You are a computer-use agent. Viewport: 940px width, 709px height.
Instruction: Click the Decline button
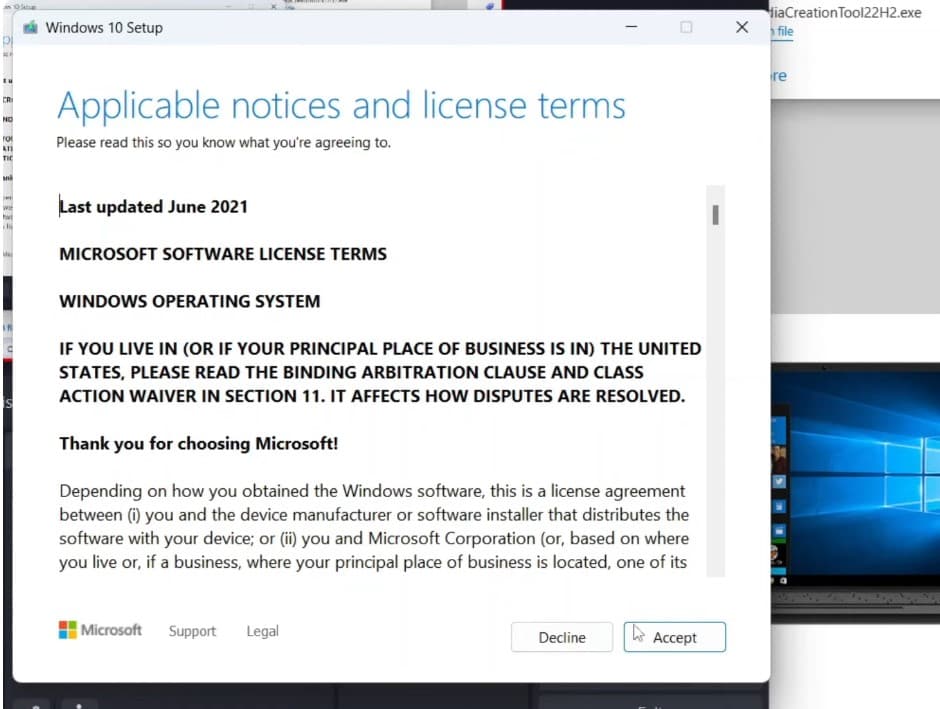click(561, 637)
